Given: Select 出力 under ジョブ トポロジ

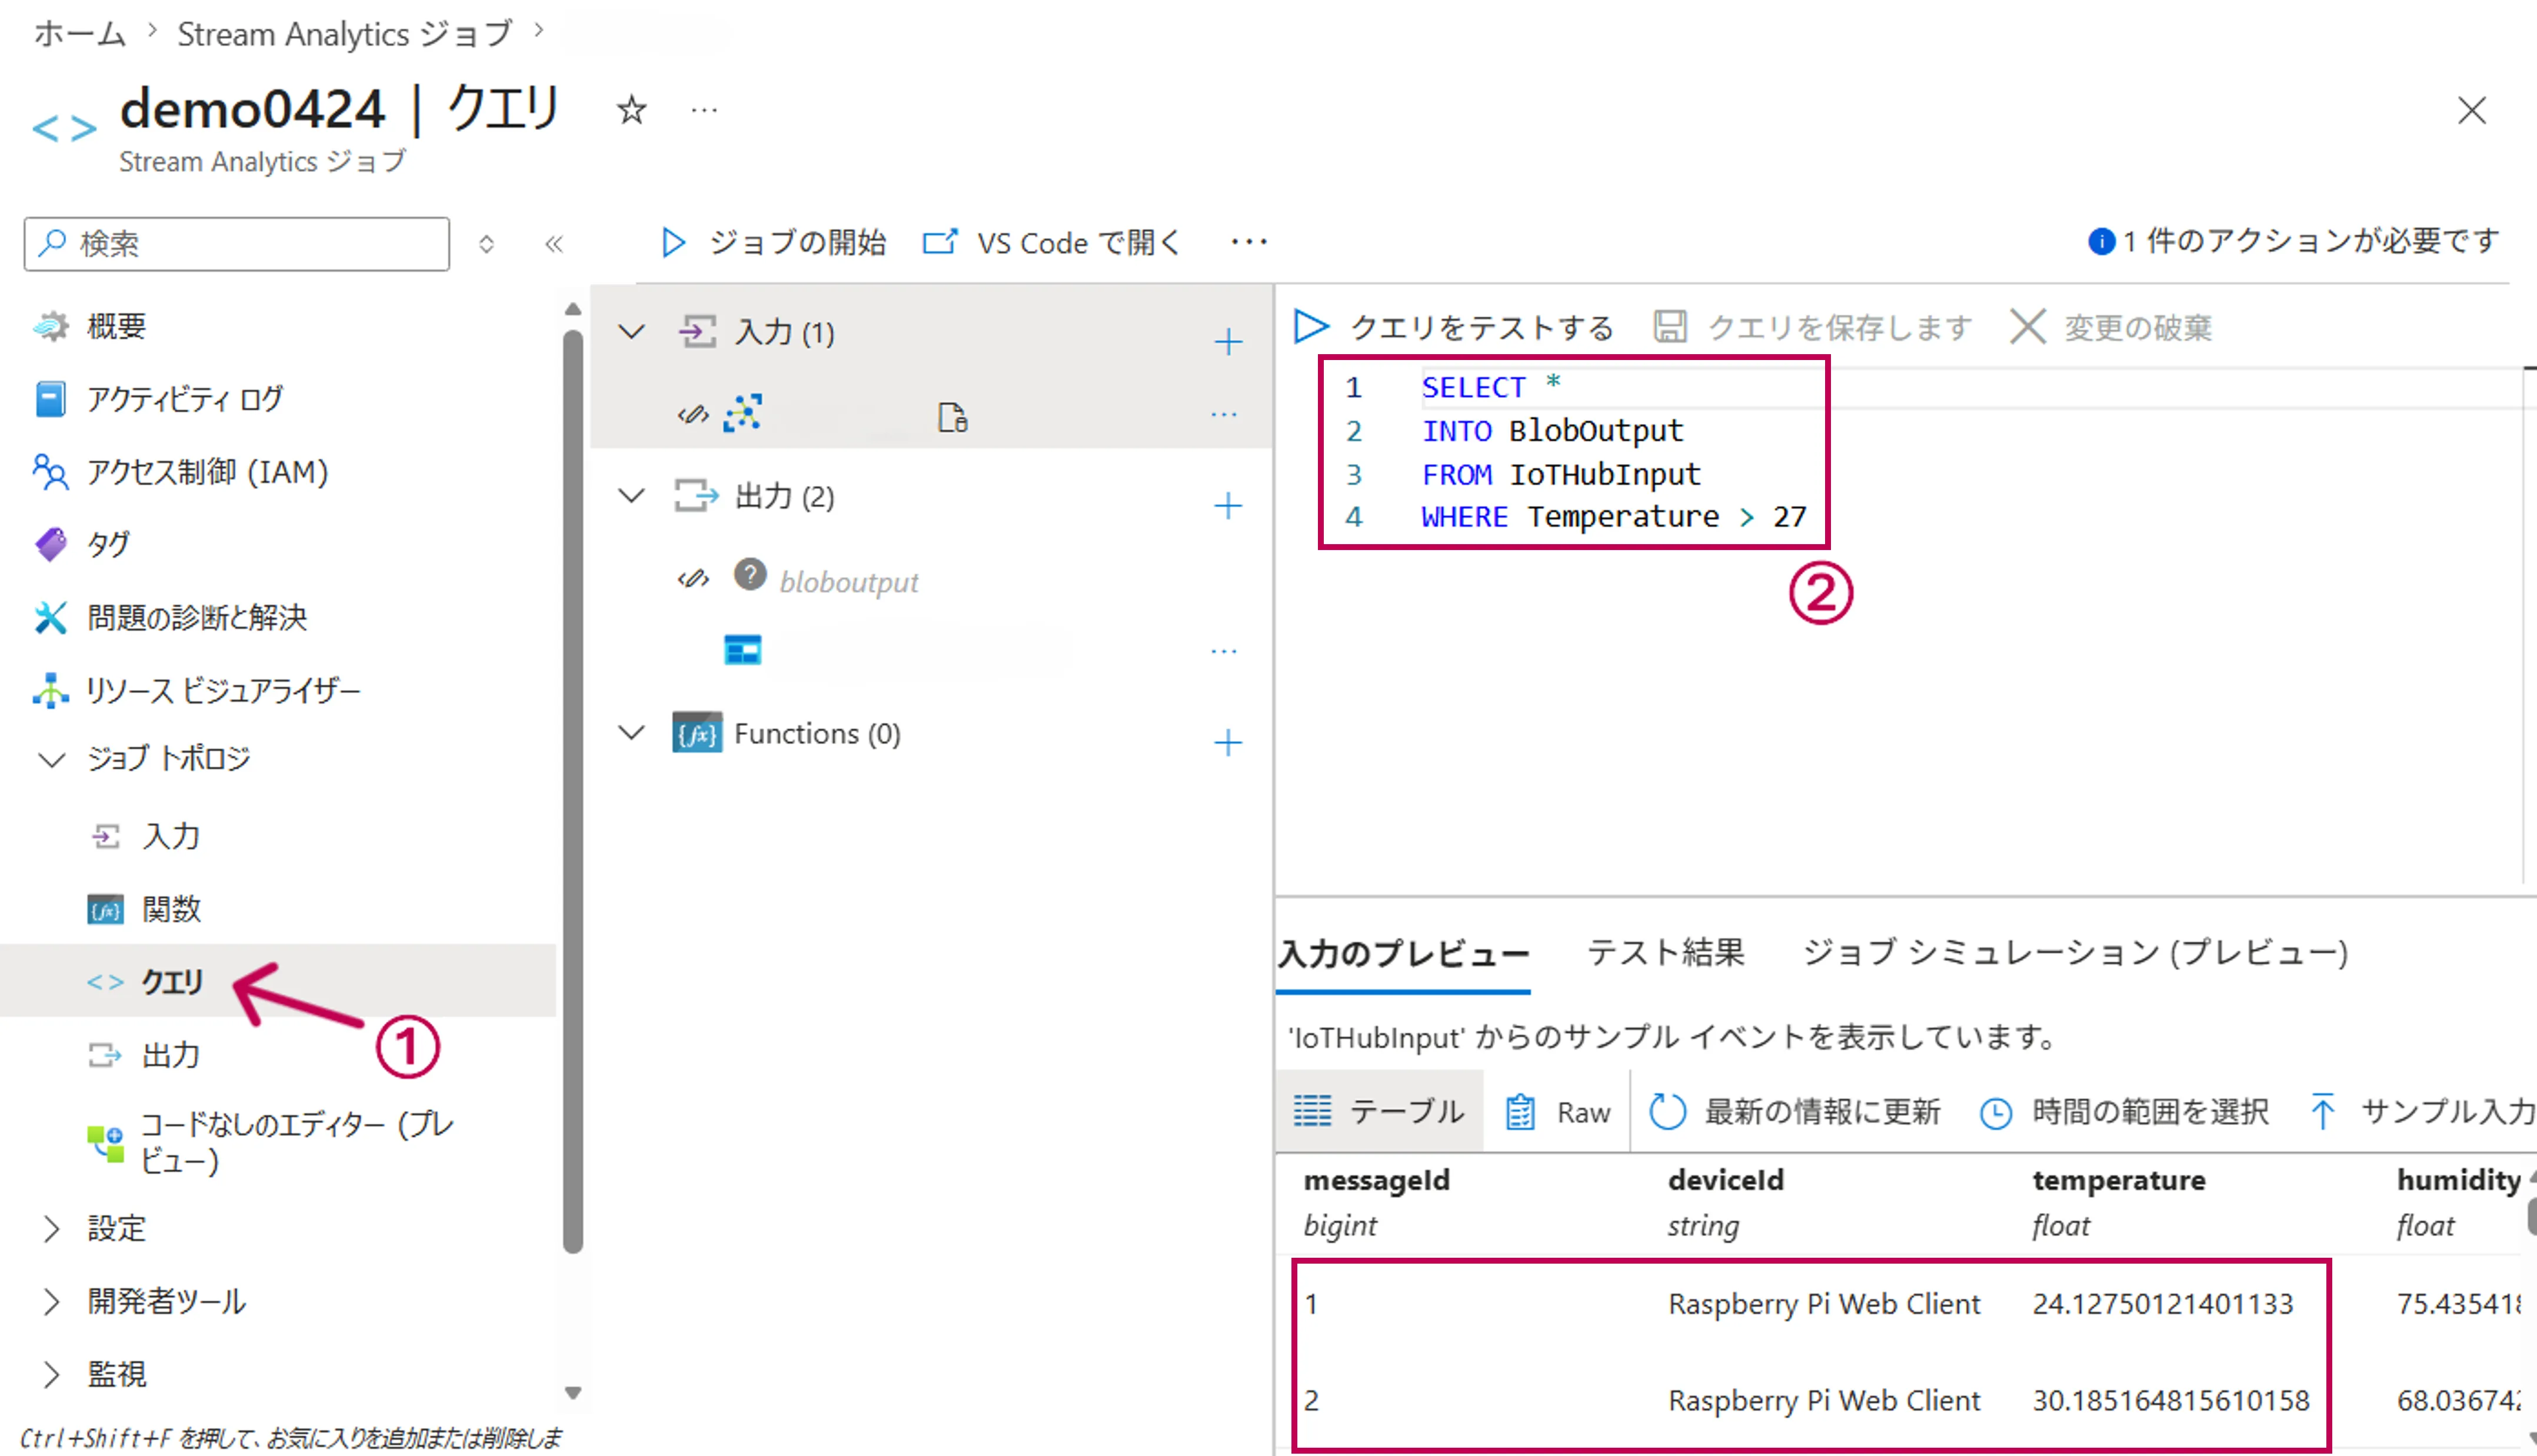Looking at the screenshot, I should (145, 1055).
